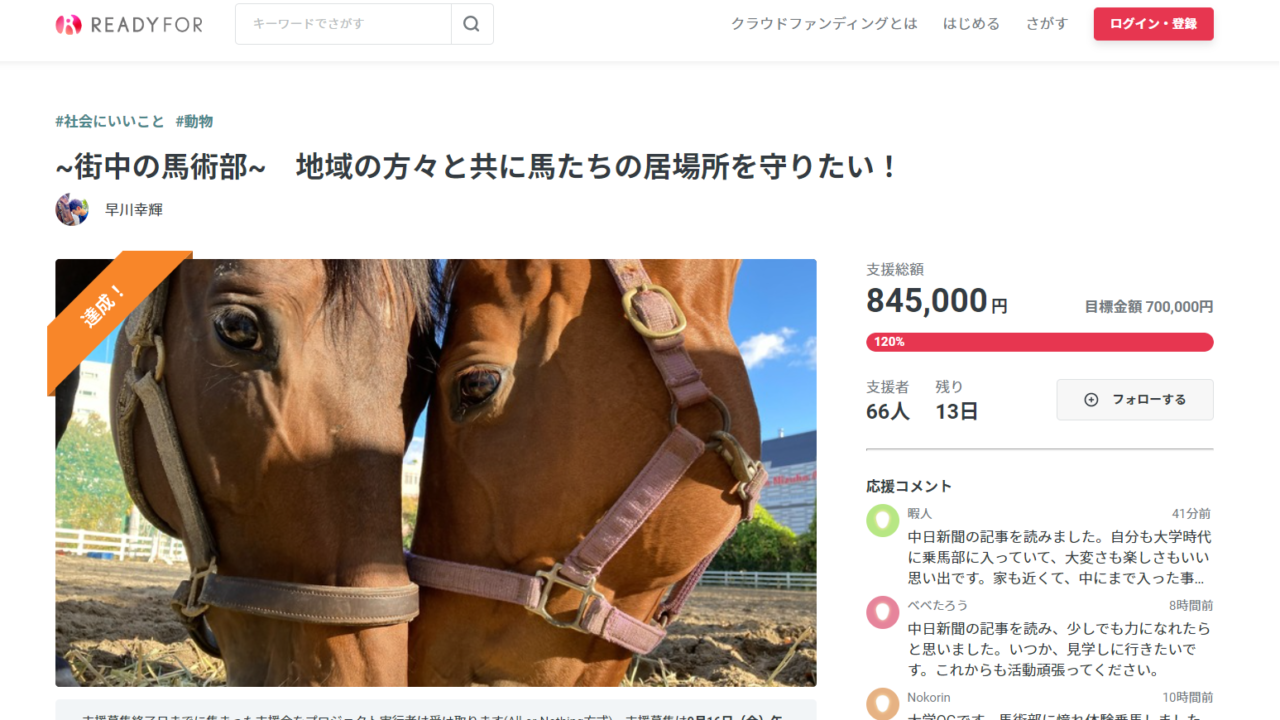The width and height of the screenshot is (1280, 720).
Task: Follow the project with フォローする
Action: (1135, 400)
